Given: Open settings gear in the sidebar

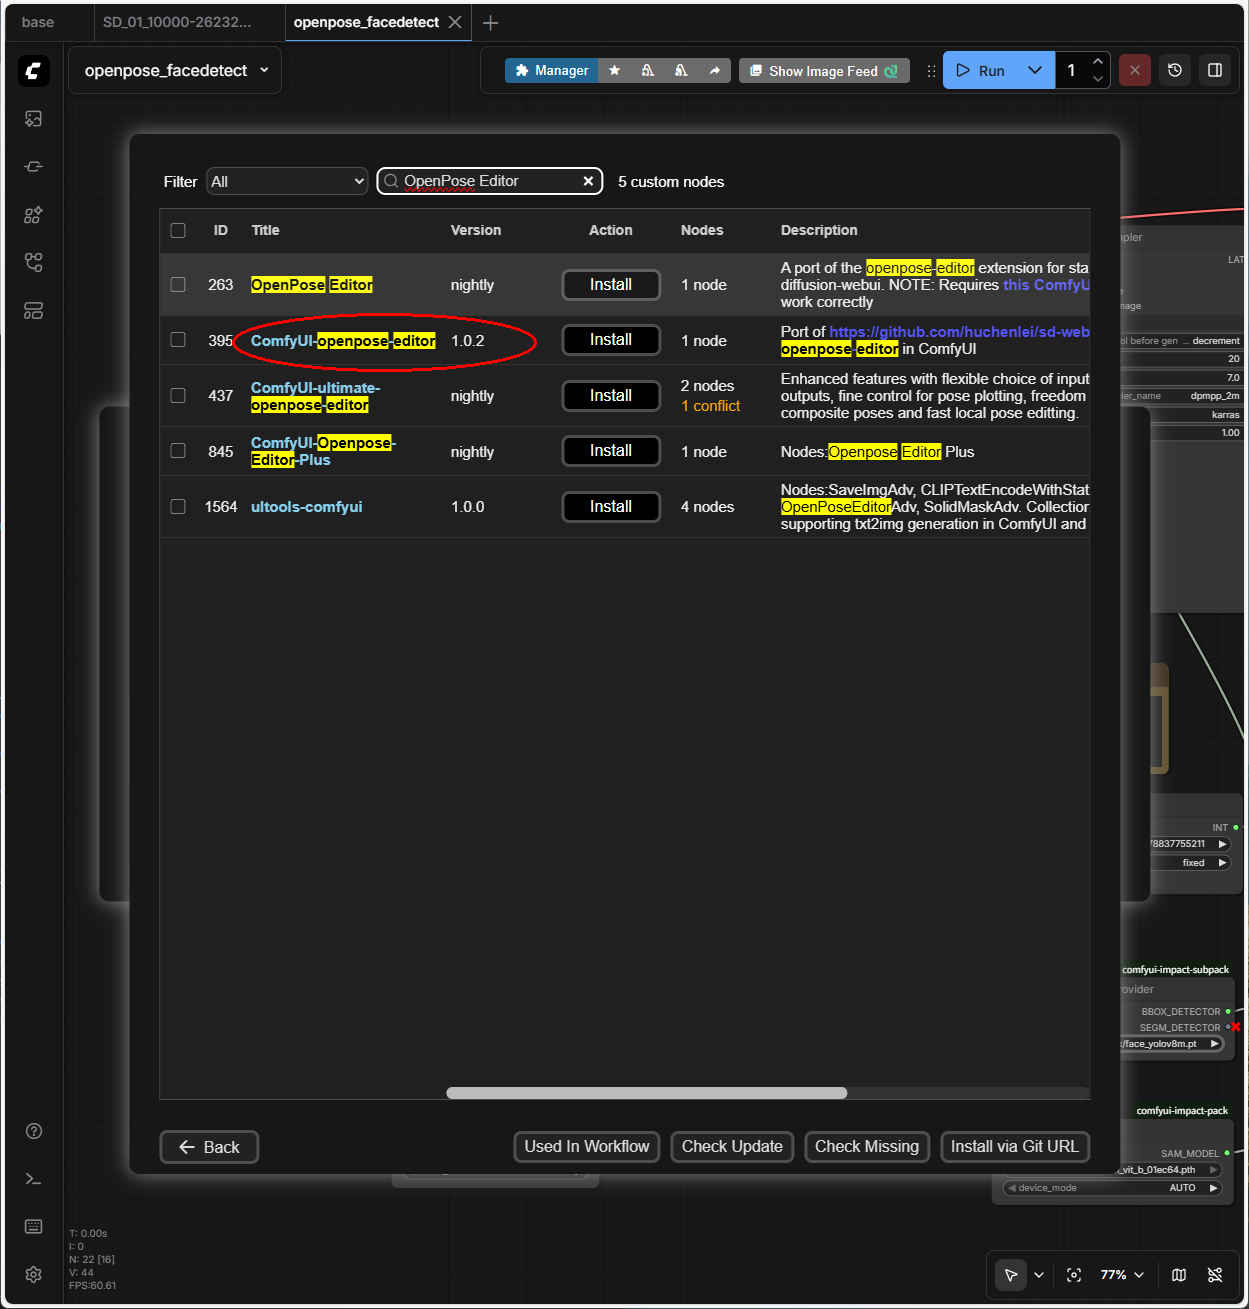Looking at the screenshot, I should (x=33, y=1274).
